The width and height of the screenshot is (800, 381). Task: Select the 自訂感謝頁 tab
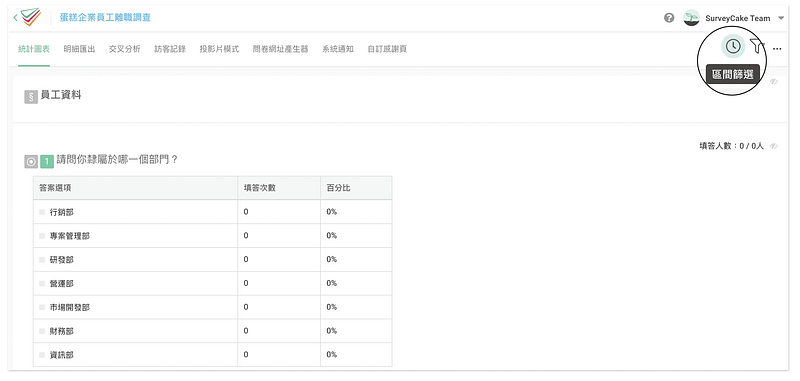point(387,49)
